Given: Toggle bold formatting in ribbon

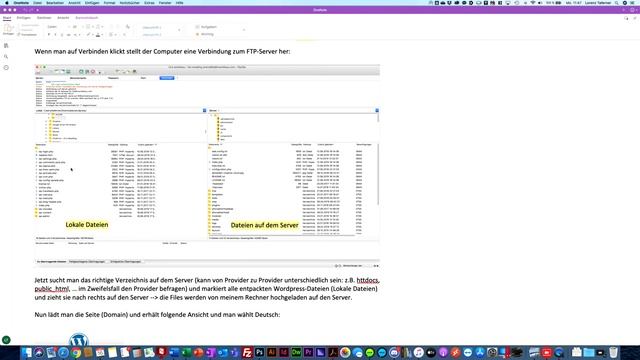Looking at the screenshot, I should pos(49,35).
